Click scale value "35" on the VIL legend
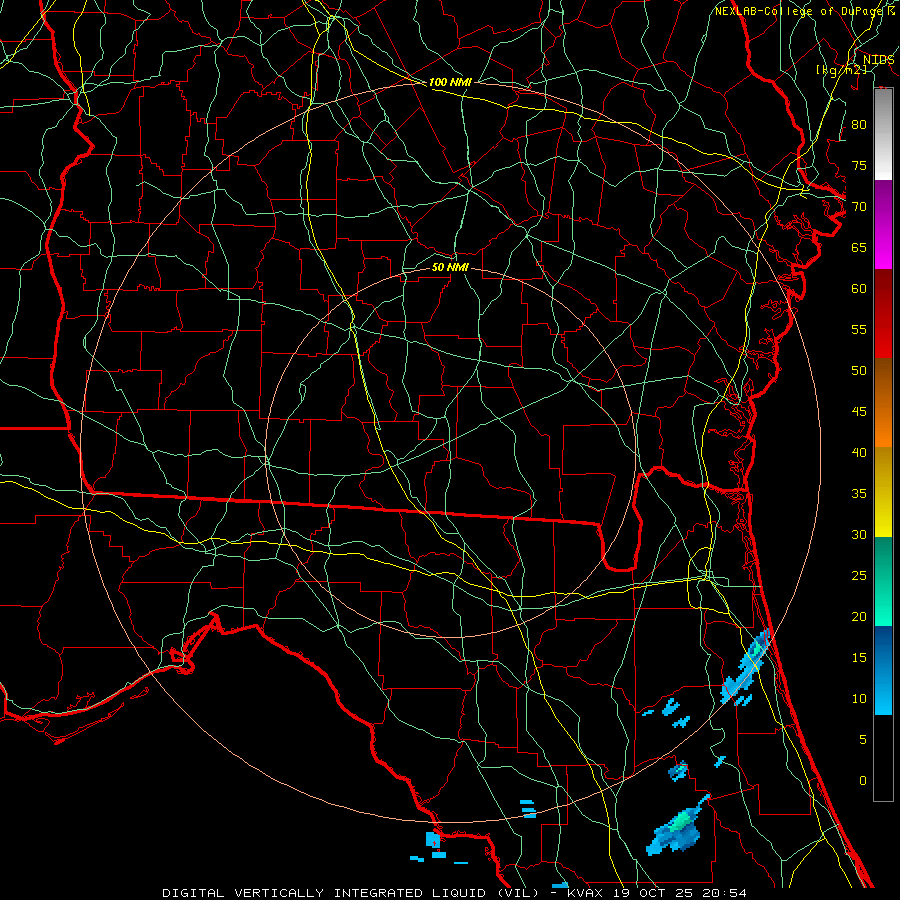 tap(859, 494)
